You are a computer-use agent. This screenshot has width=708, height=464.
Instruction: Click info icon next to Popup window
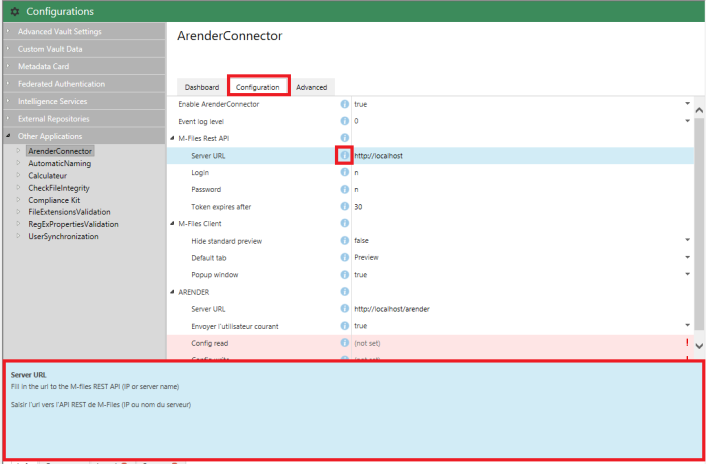tap(345, 274)
